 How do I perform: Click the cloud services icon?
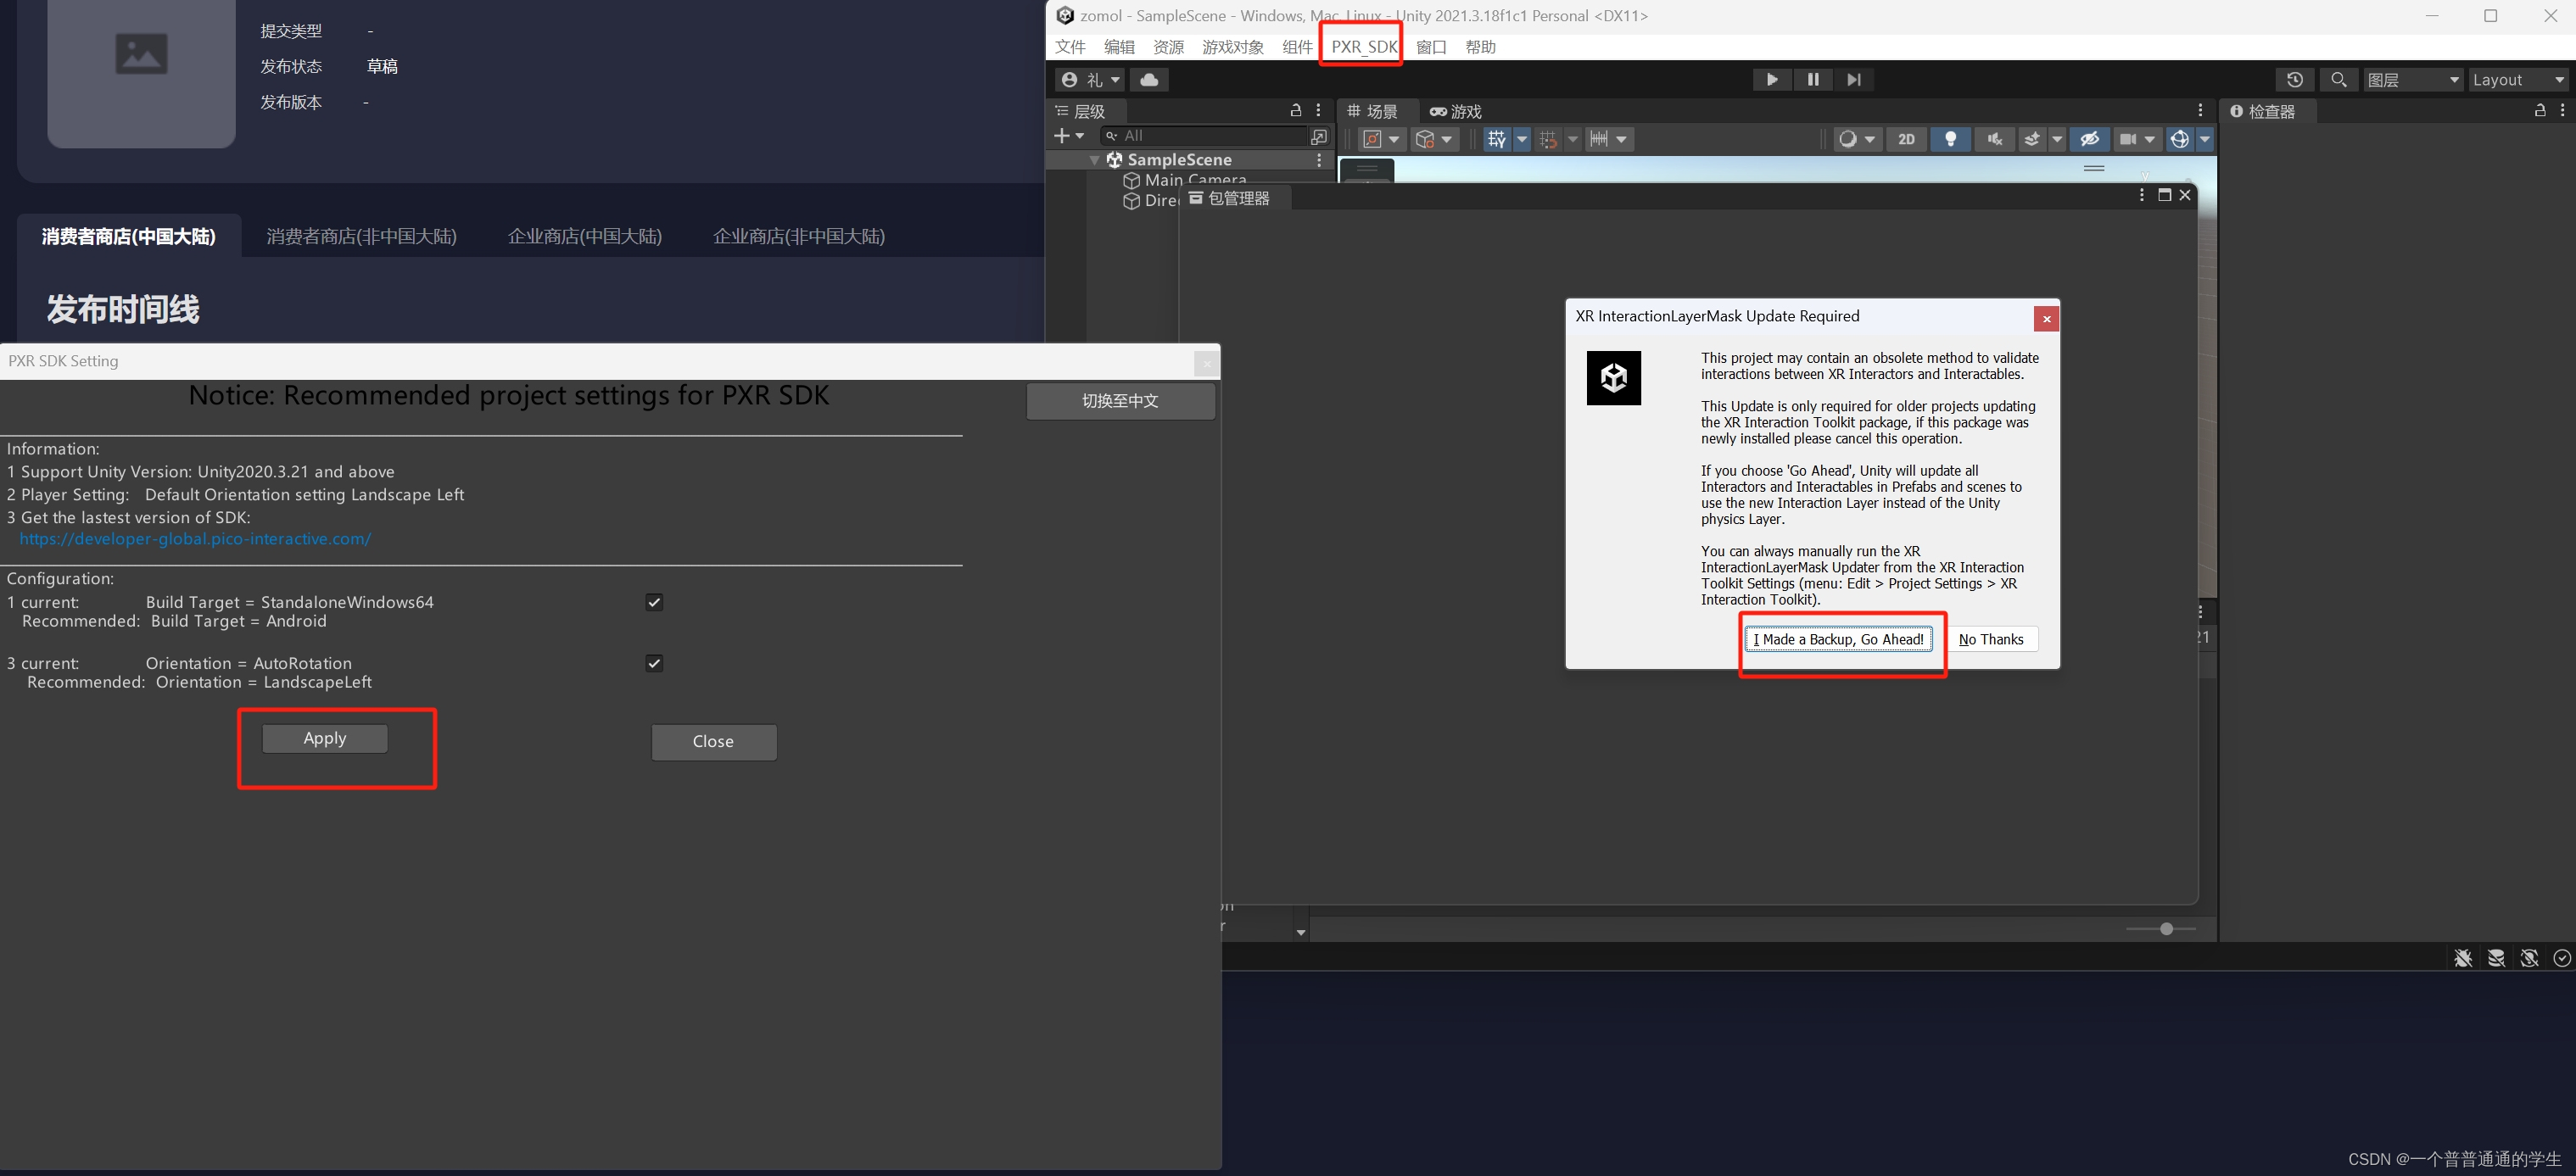click(x=1149, y=80)
